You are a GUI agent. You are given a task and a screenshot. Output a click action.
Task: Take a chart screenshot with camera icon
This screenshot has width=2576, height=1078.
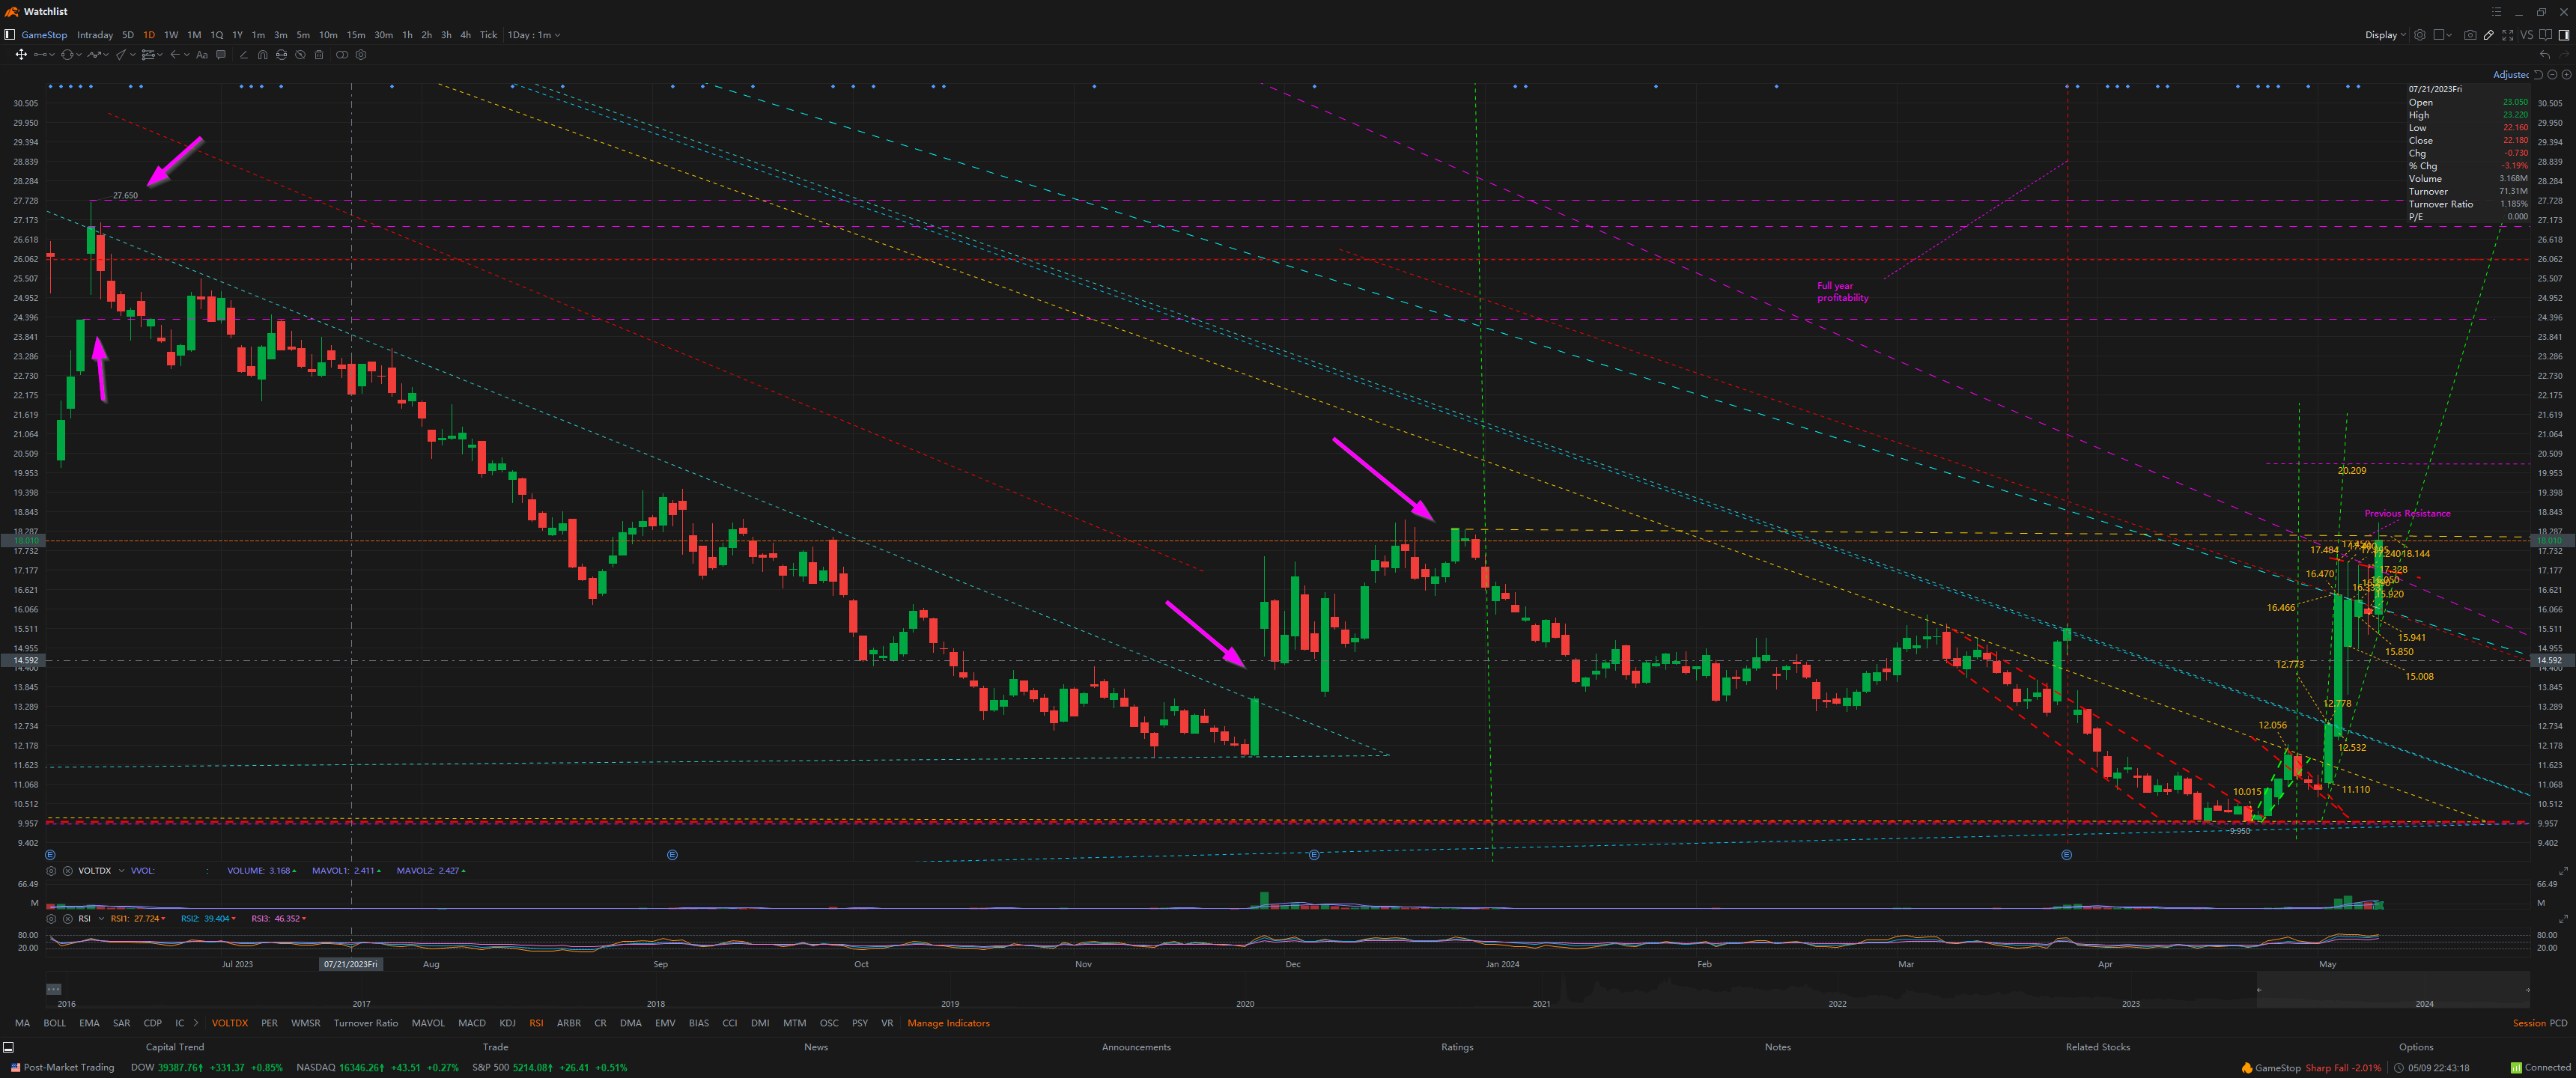[2470, 35]
